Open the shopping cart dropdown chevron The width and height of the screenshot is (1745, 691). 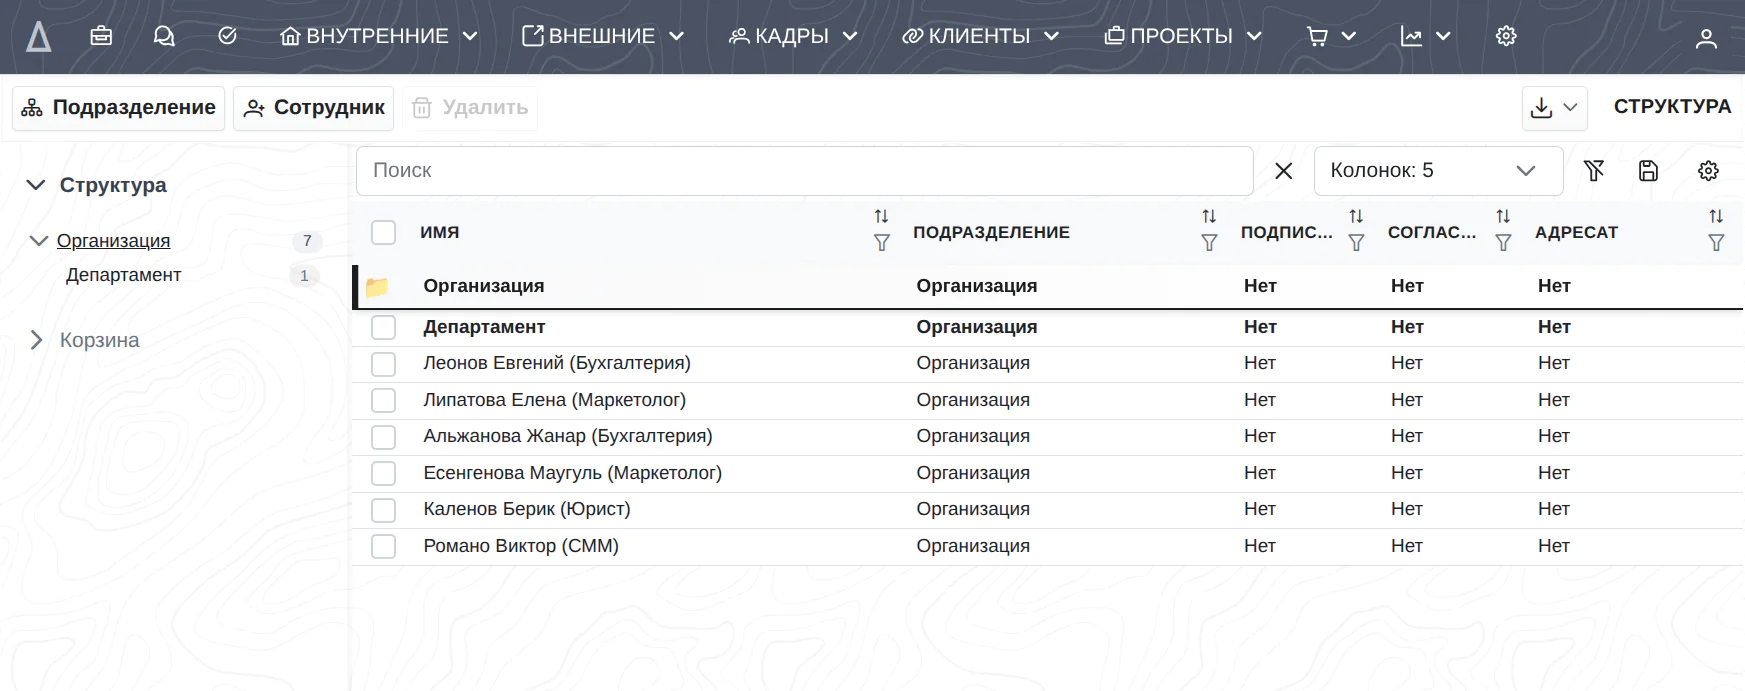point(1348,37)
